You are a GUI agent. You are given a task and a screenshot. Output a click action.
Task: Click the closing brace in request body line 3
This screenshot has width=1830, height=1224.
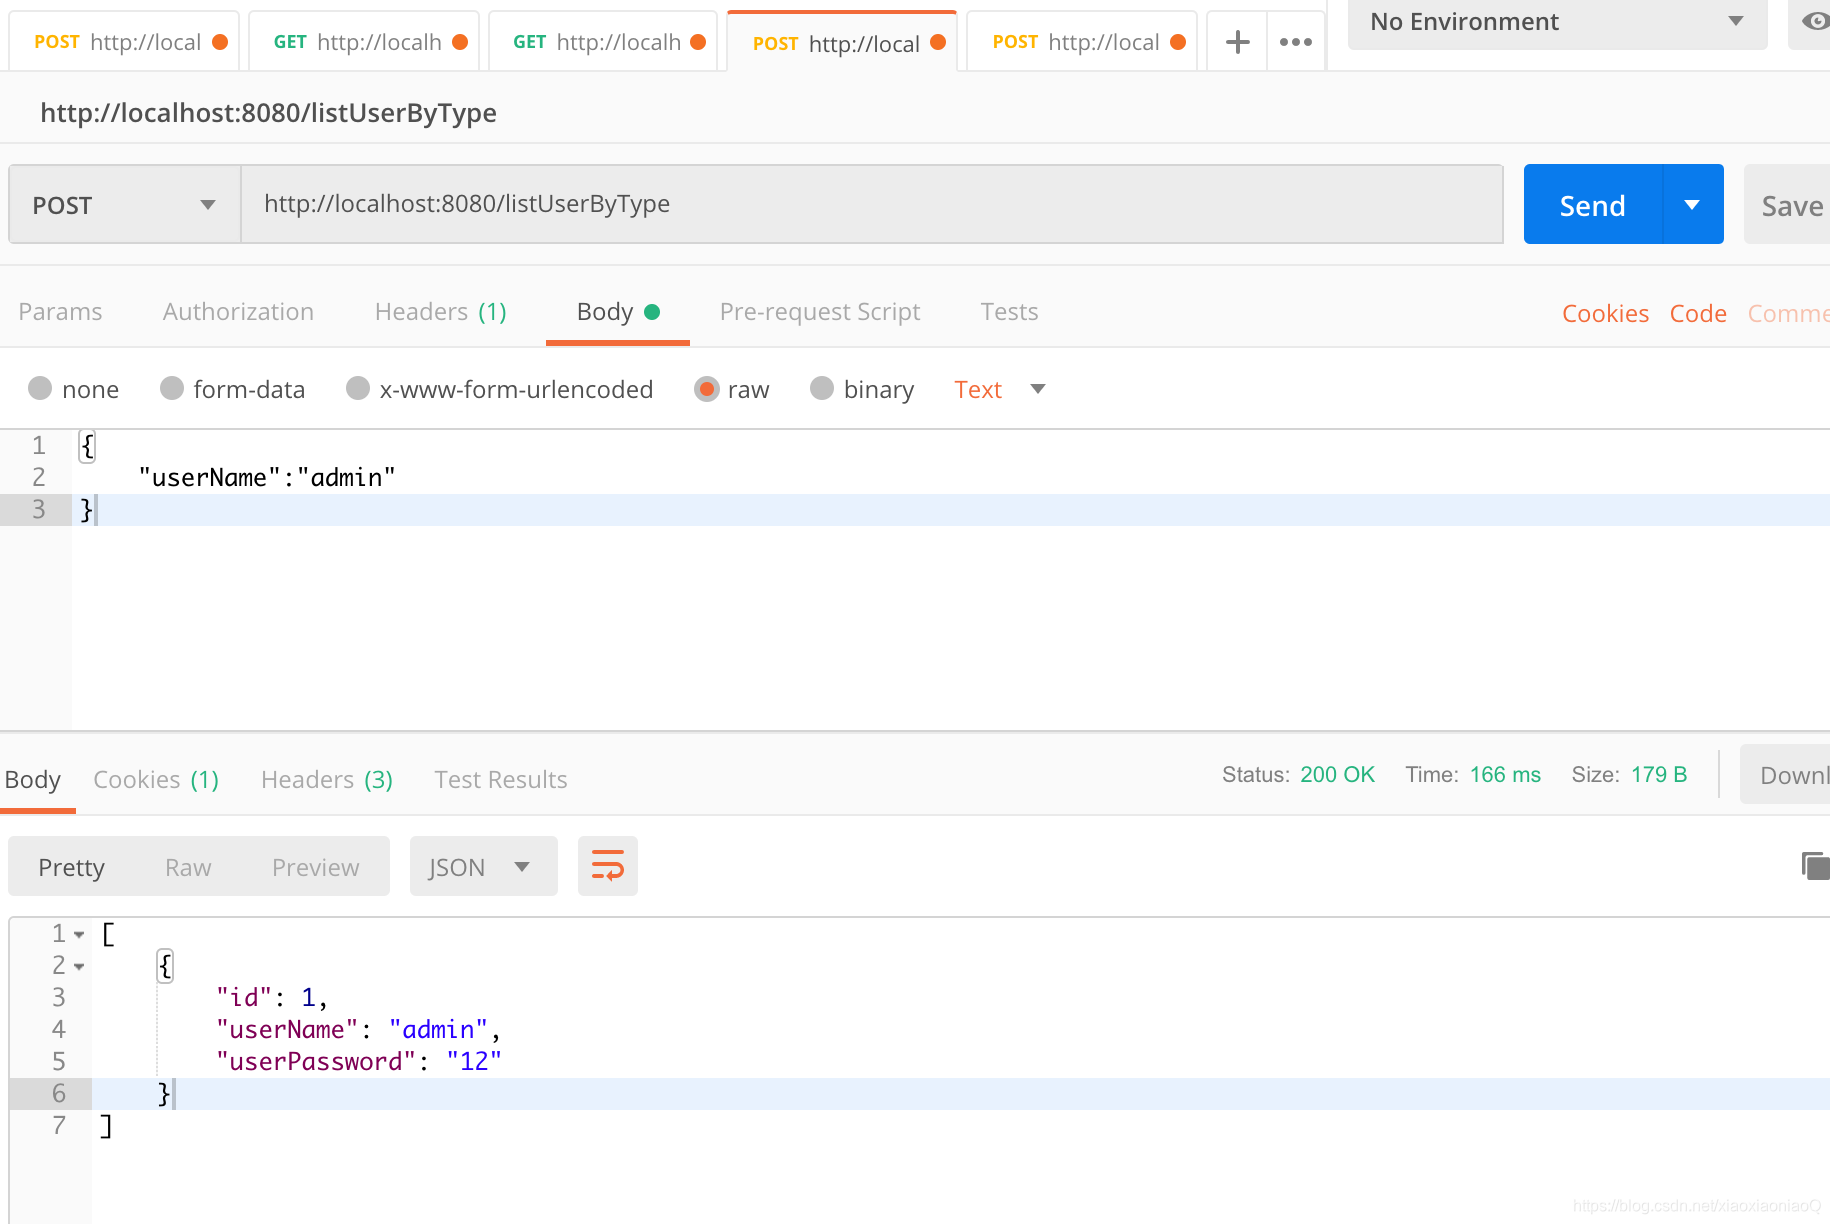pyautogui.click(x=86, y=510)
